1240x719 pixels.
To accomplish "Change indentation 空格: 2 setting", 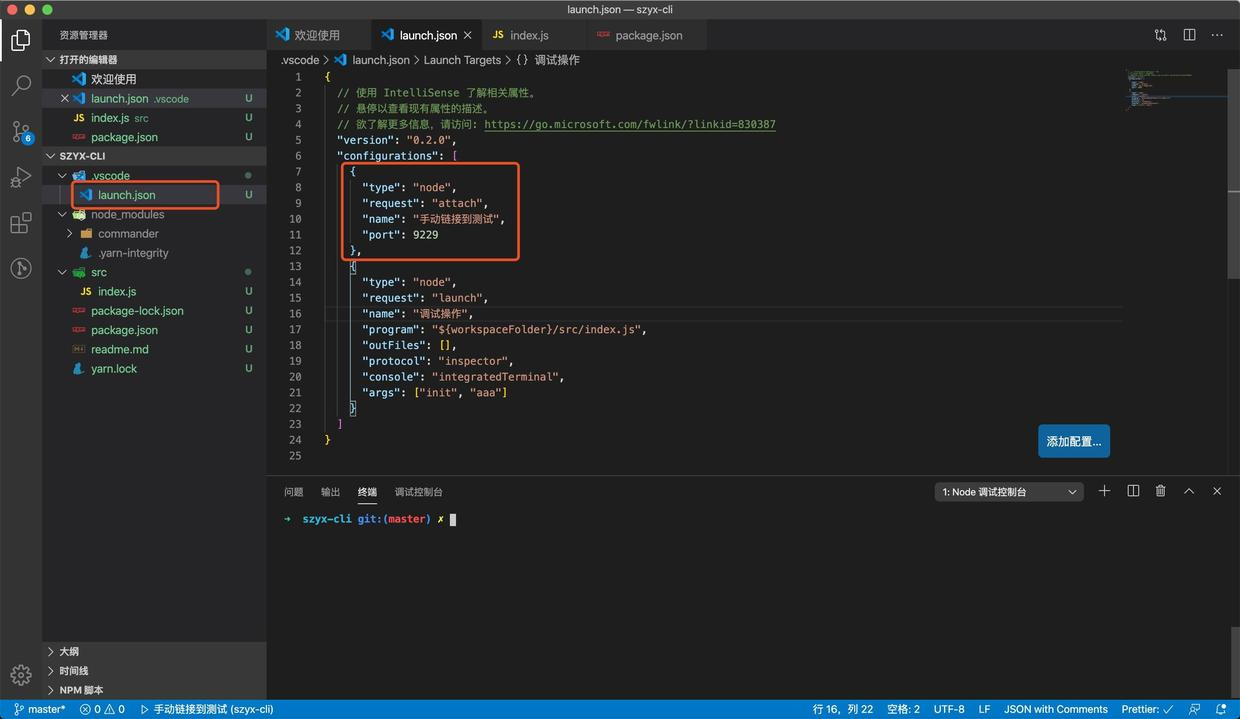I will tap(903, 709).
